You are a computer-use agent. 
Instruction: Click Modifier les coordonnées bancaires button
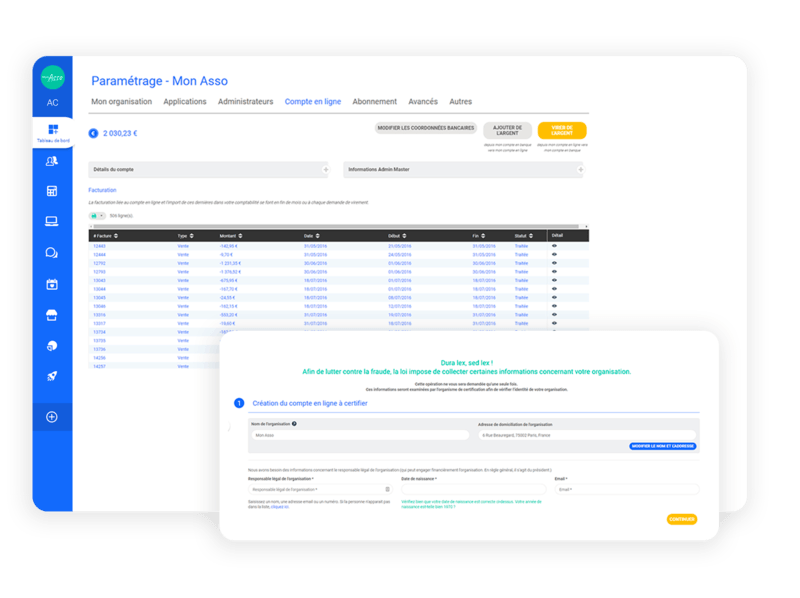click(425, 128)
